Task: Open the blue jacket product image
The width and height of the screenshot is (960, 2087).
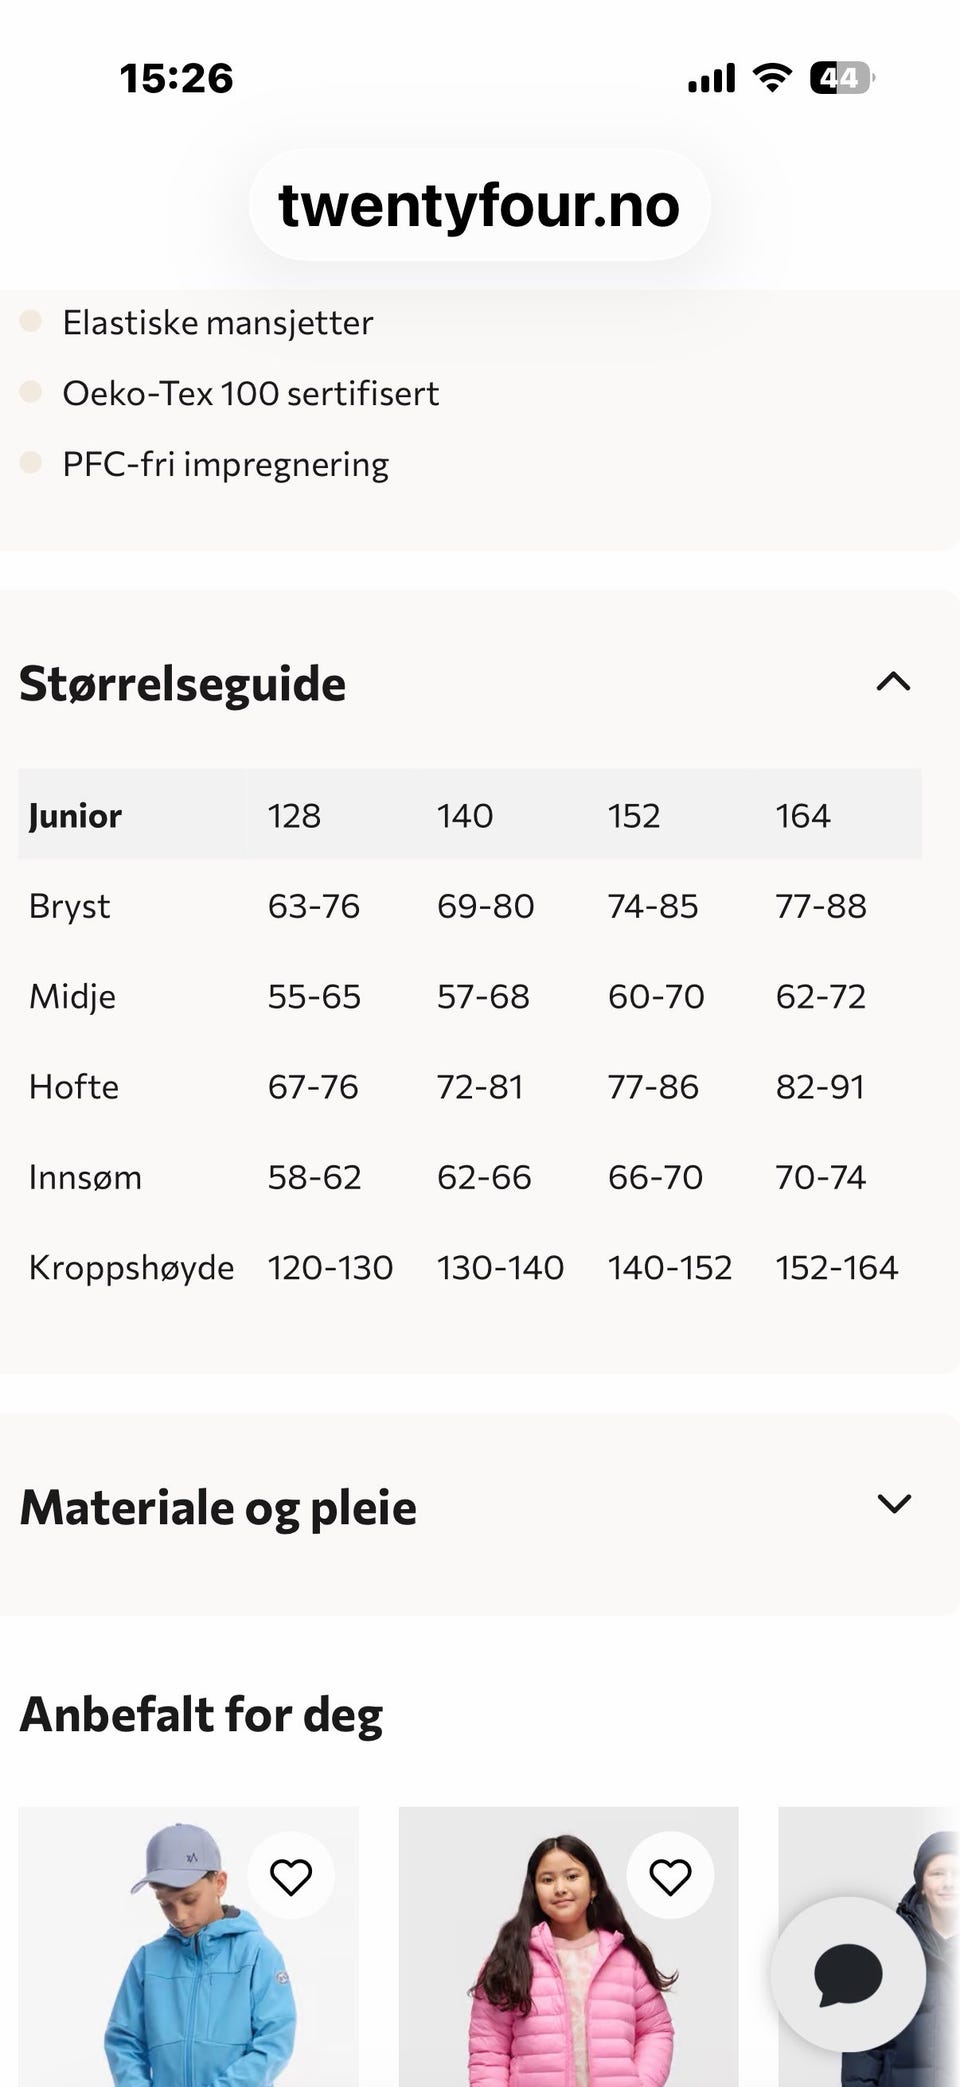Action: coord(188,1946)
